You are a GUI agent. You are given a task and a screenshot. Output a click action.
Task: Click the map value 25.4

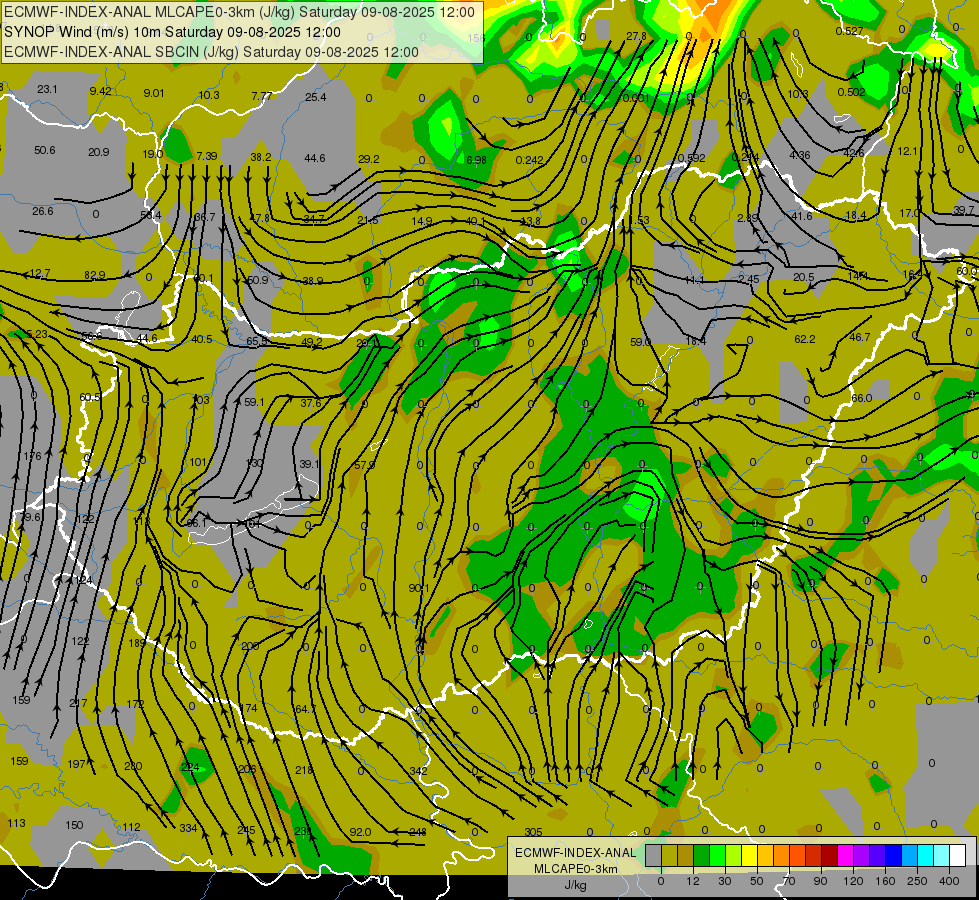315,97
